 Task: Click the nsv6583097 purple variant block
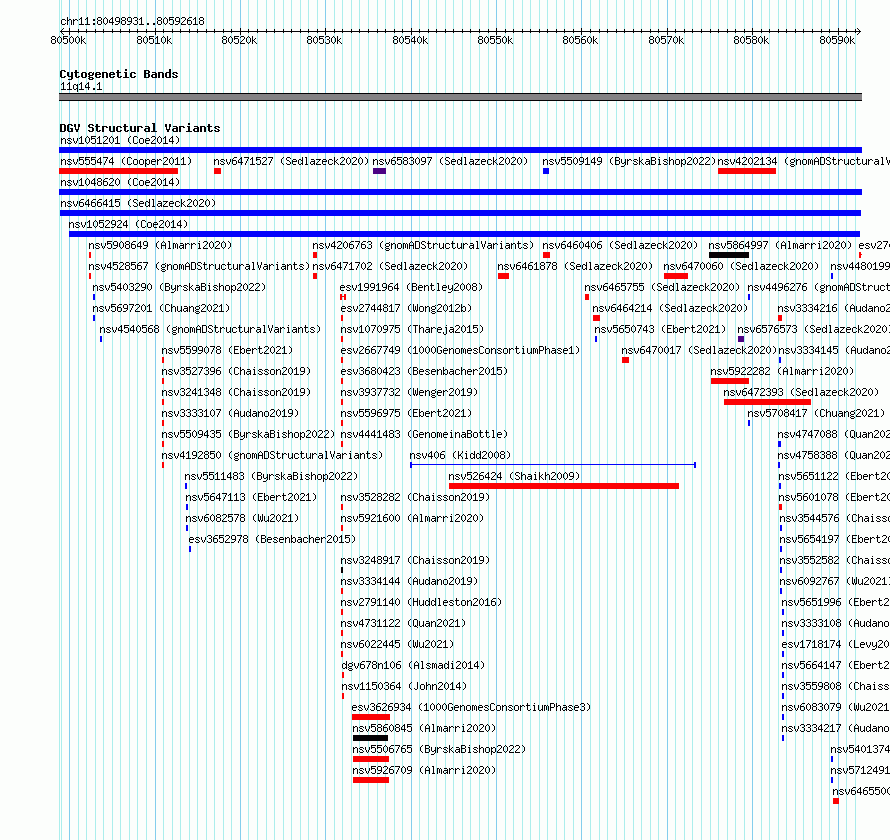pos(379,171)
